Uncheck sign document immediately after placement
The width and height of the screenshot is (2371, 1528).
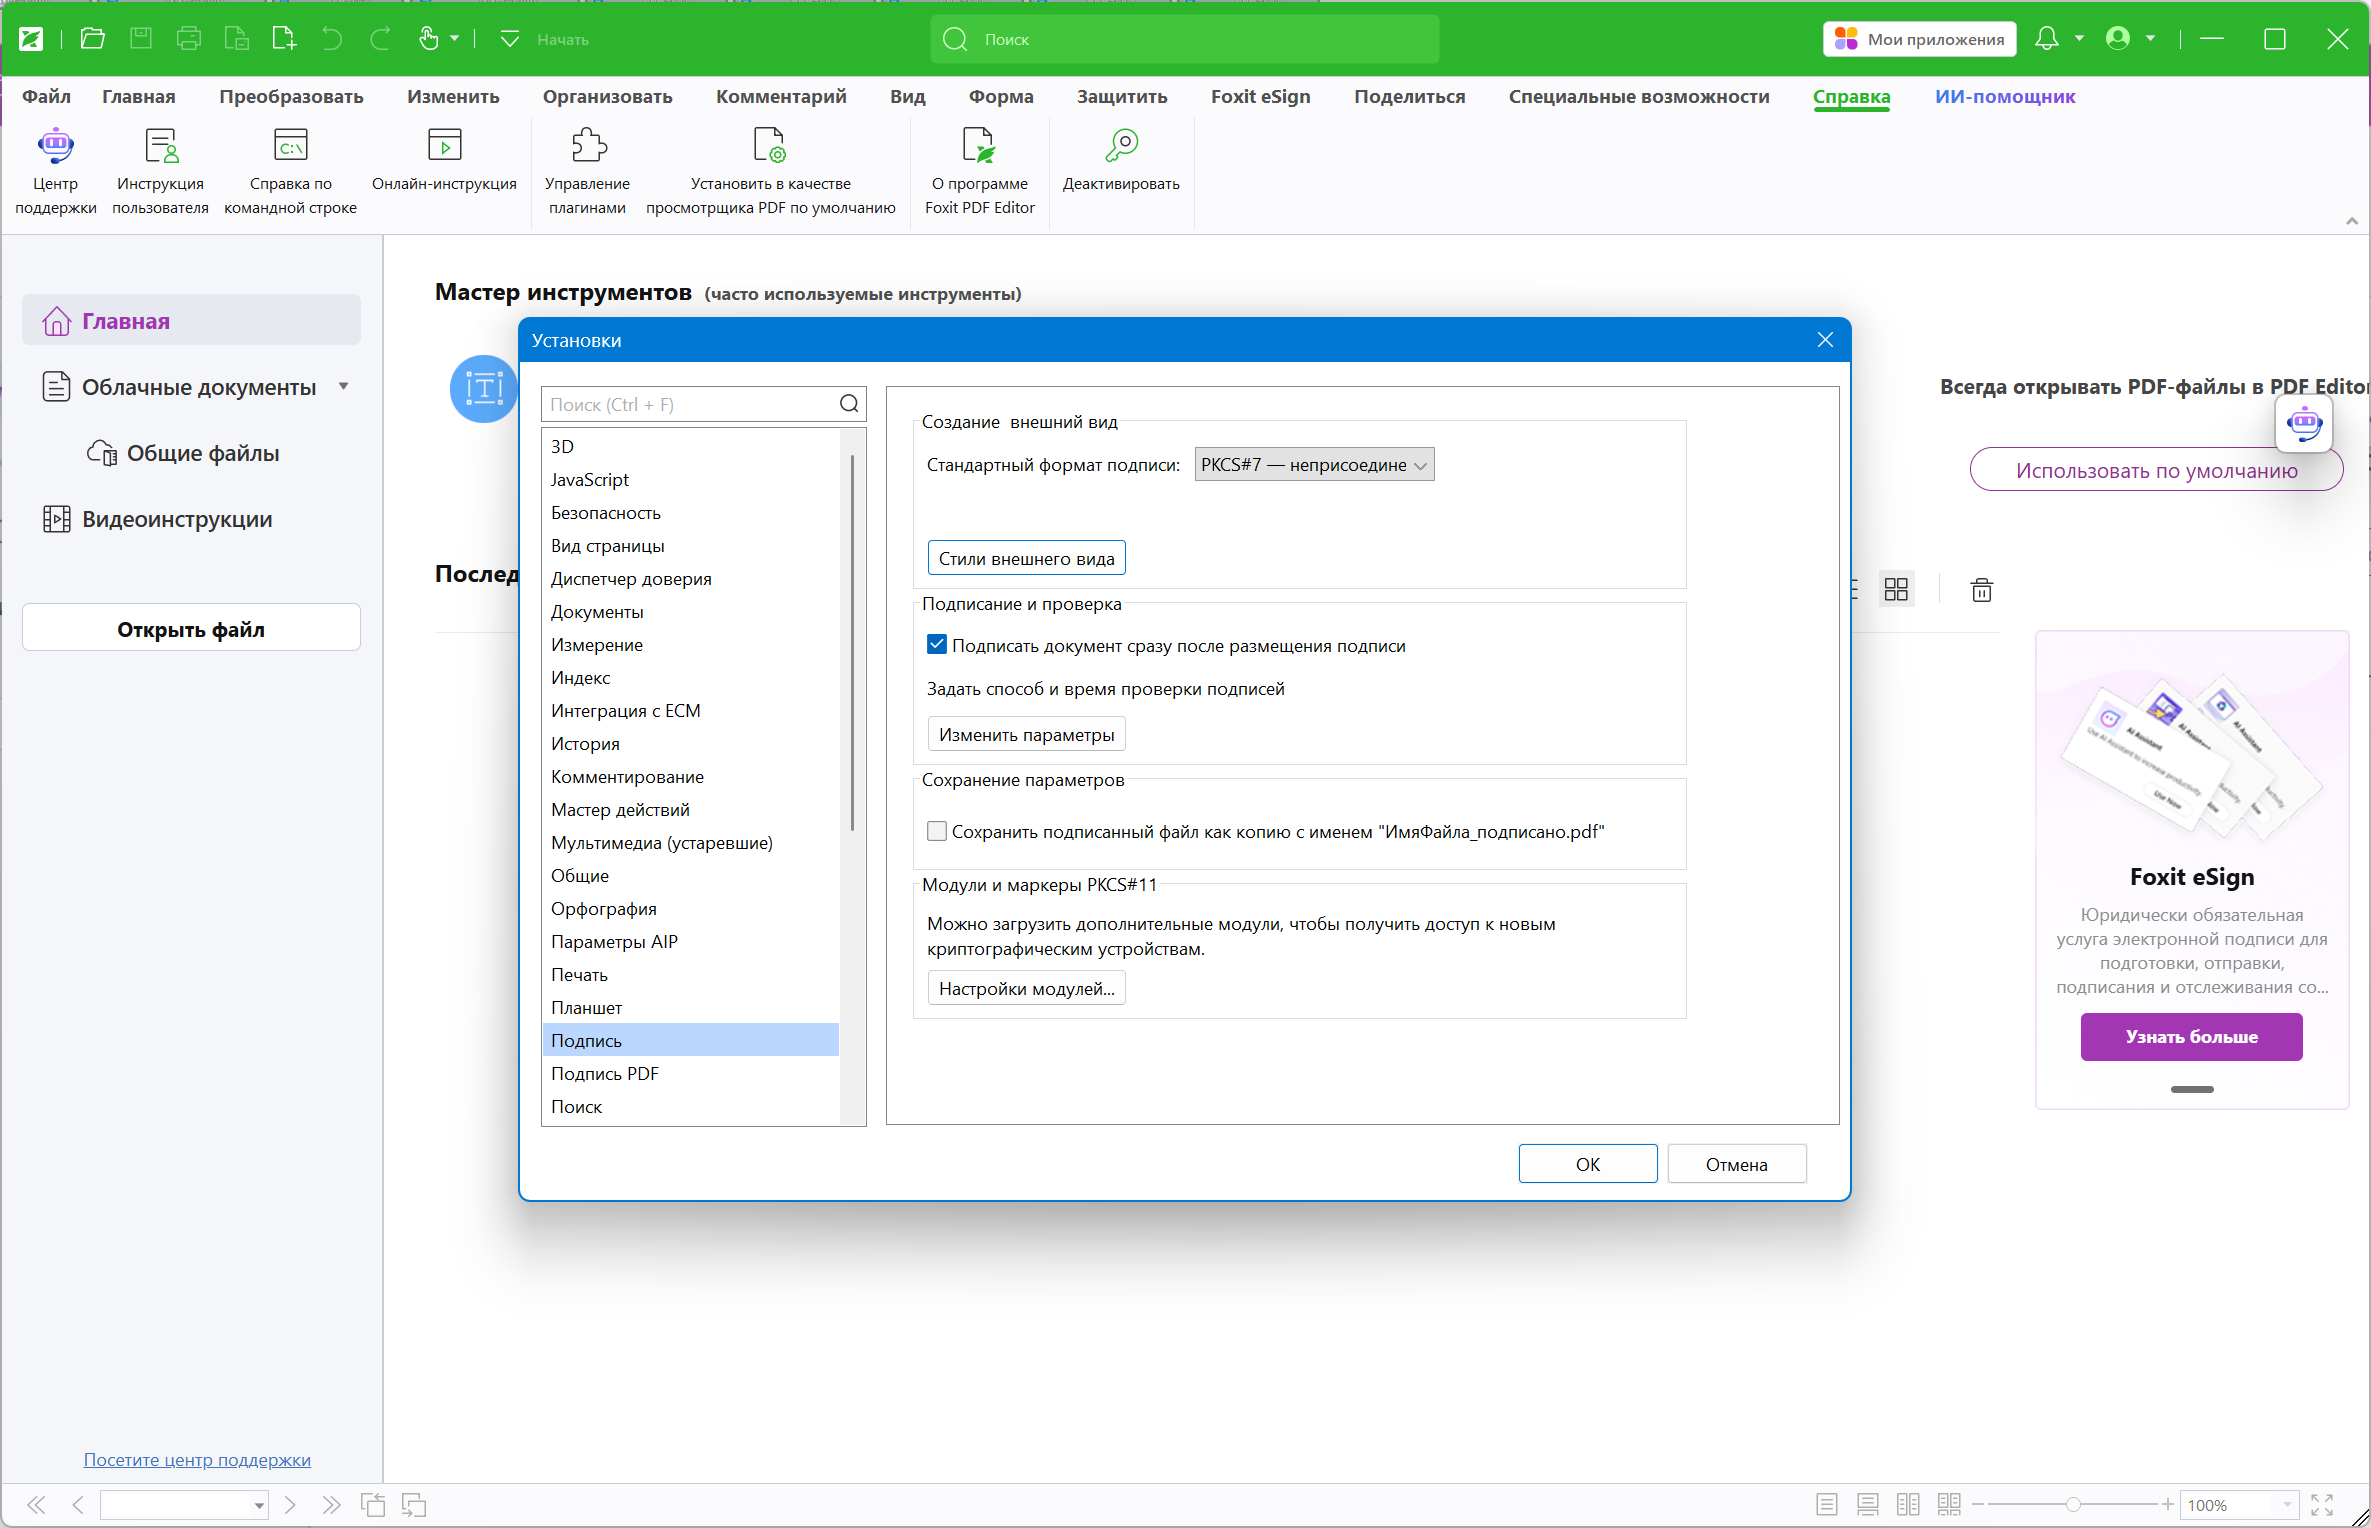pyautogui.click(x=937, y=645)
